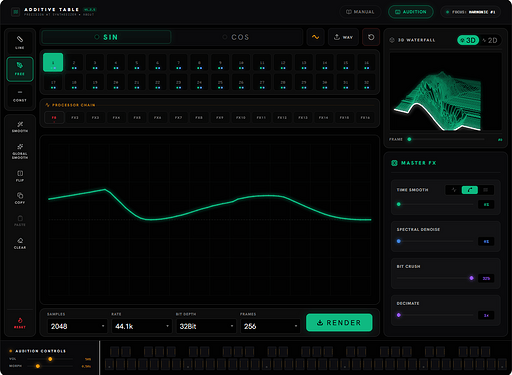Select harmonic slot 12
This screenshot has width=512, height=375.
[283, 62]
